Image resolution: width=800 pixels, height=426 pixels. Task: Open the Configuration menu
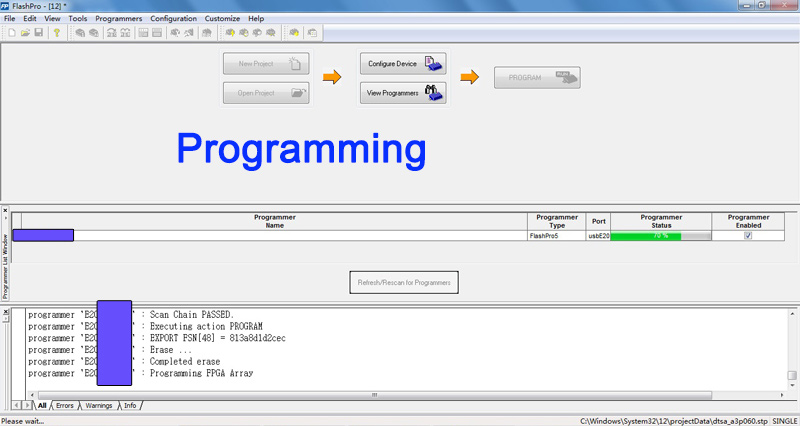point(173,18)
